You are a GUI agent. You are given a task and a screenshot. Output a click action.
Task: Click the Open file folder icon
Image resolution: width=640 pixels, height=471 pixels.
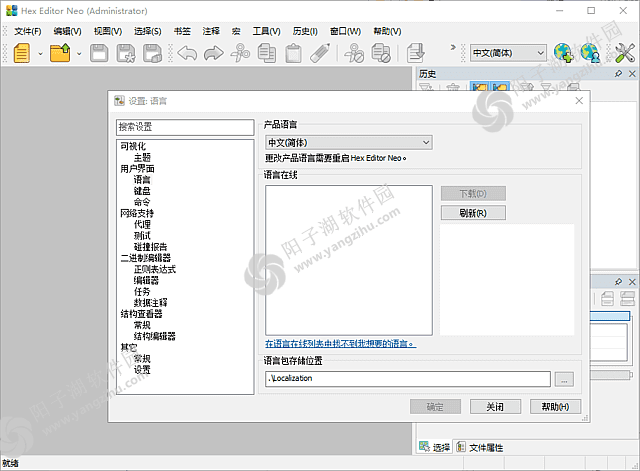[x=60, y=53]
